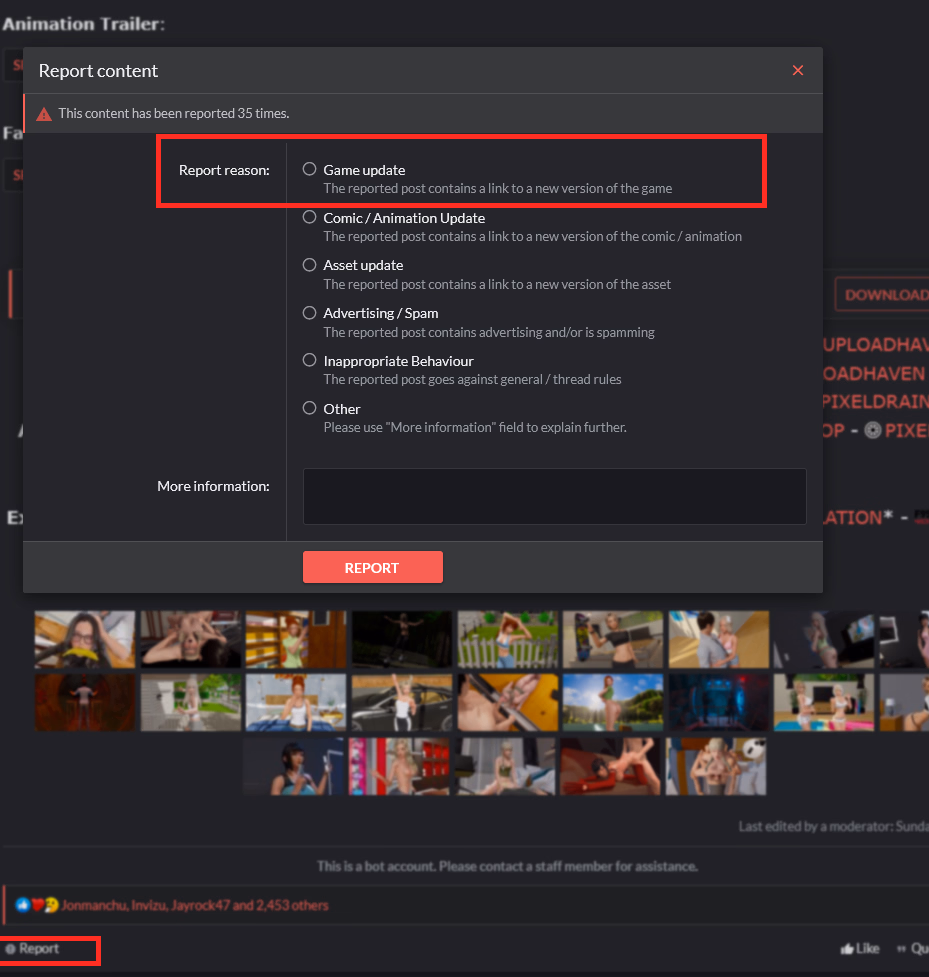Open Jayrock47's profile link

click(x=200, y=905)
